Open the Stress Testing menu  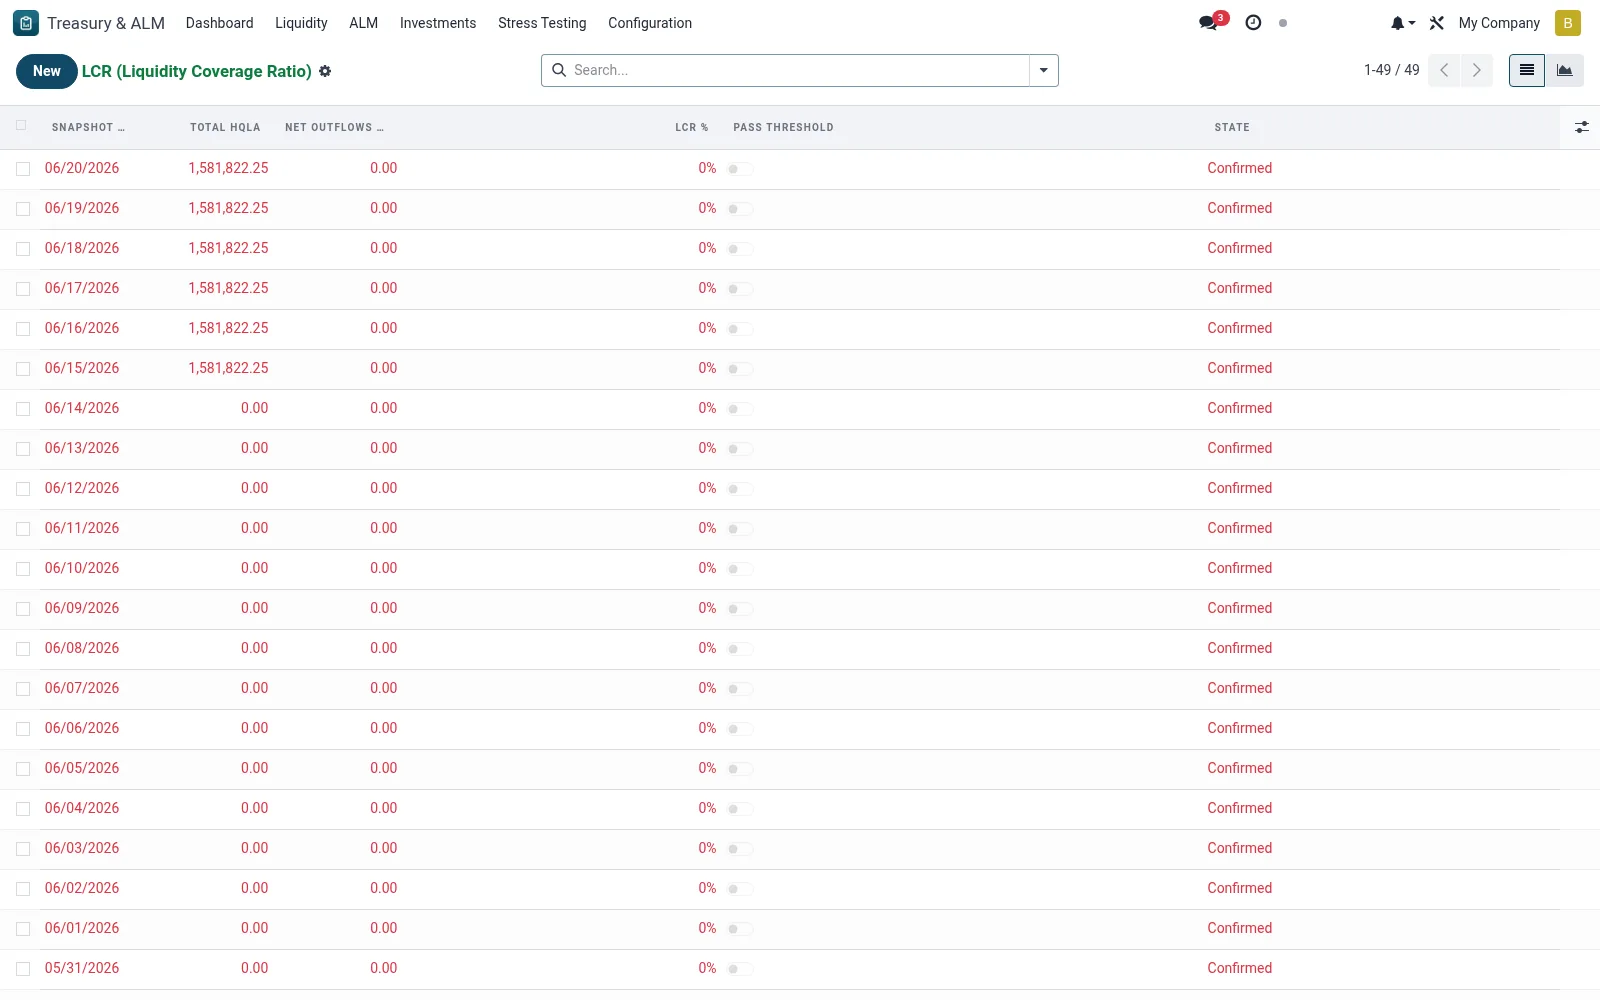point(542,23)
